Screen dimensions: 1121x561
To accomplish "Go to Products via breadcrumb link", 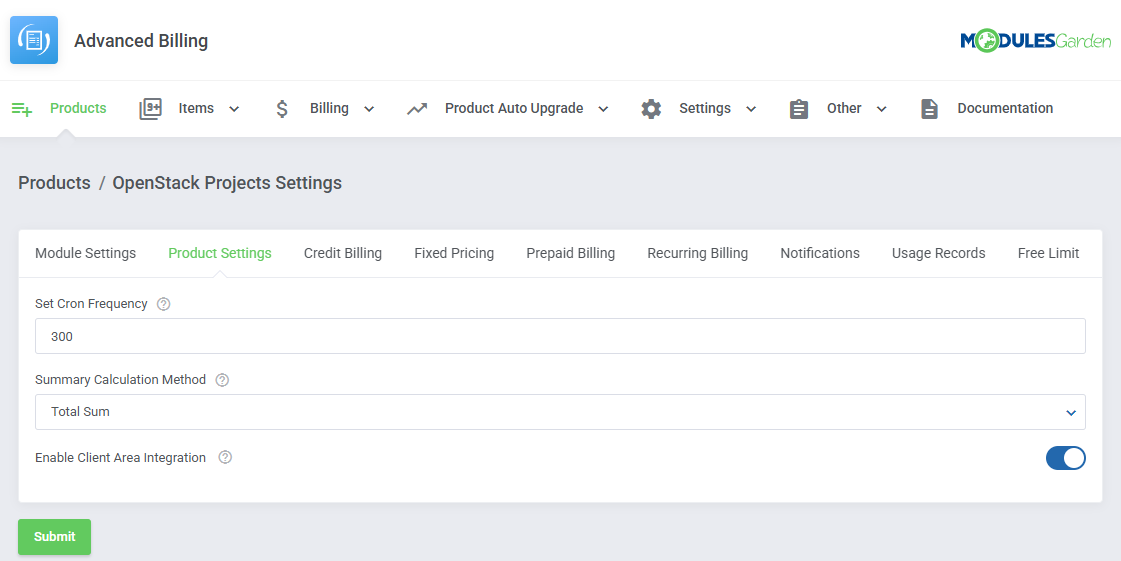I will coord(54,183).
